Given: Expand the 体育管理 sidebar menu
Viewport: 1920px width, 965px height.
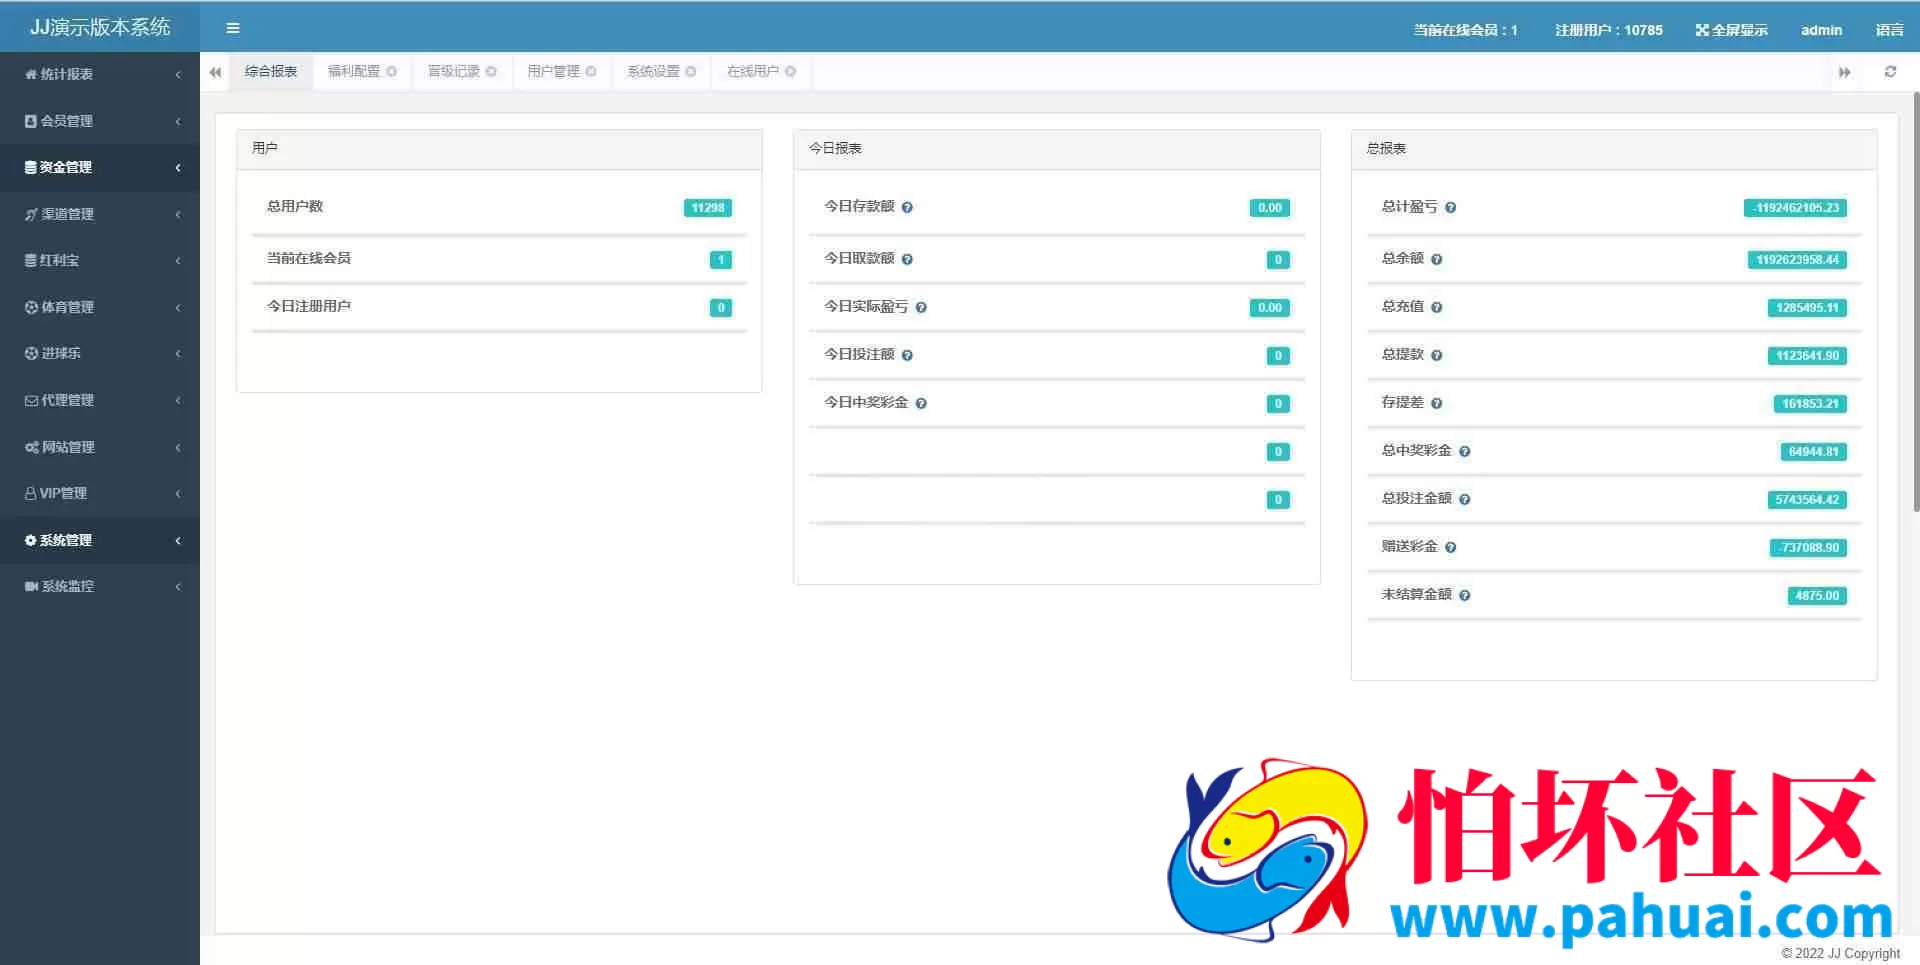Looking at the screenshot, I should 100,307.
